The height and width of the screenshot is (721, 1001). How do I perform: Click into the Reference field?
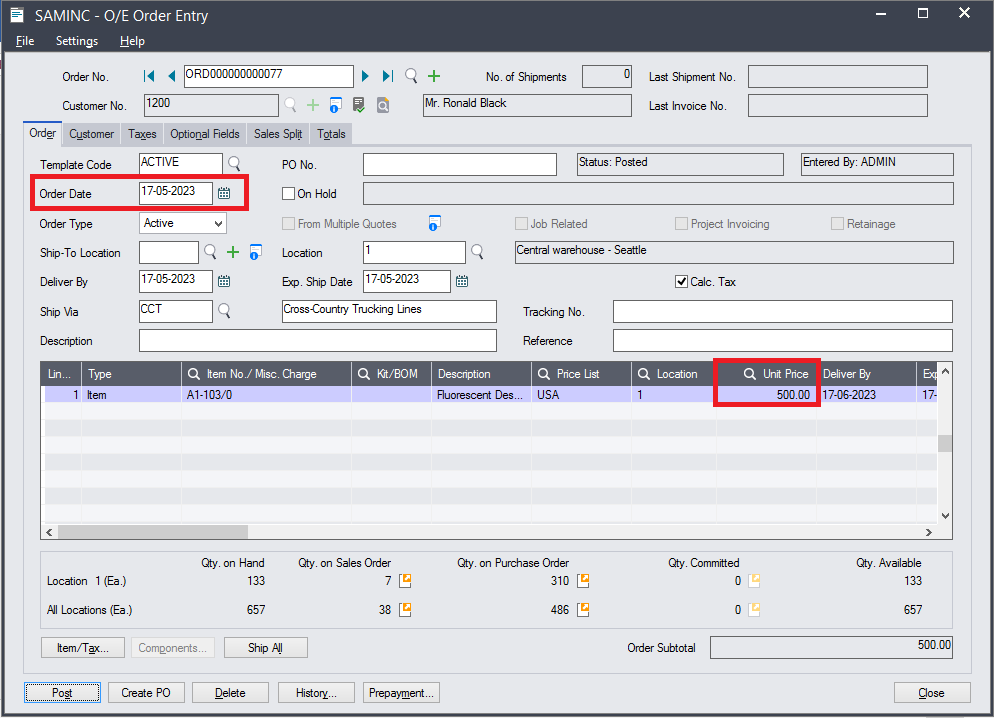coord(783,340)
